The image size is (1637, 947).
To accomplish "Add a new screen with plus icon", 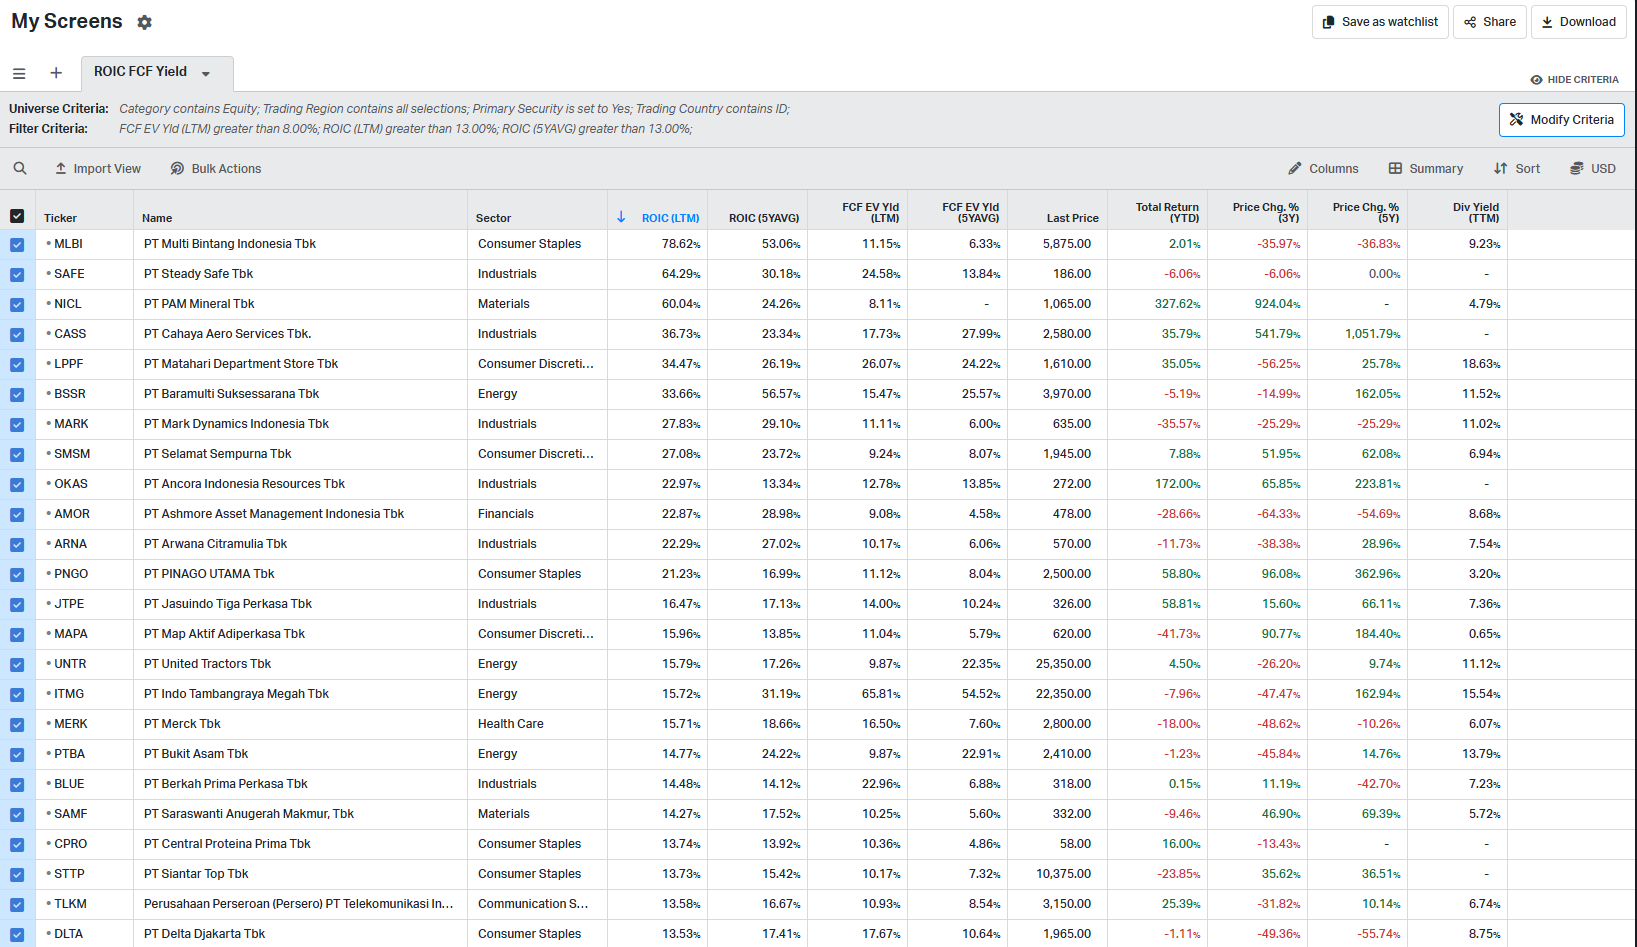I will [x=56, y=73].
